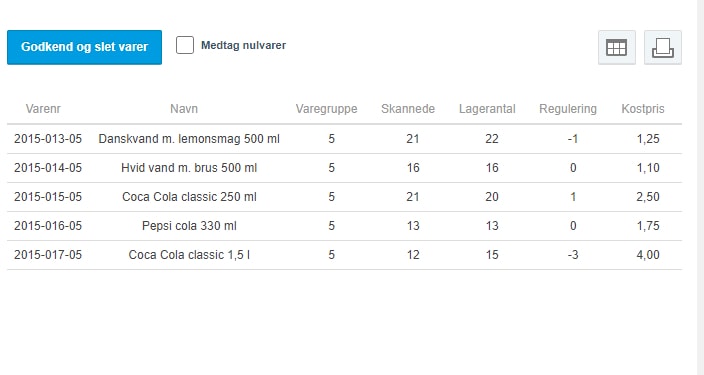Sort by Navn column header
This screenshot has width=704, height=375.
[184, 109]
